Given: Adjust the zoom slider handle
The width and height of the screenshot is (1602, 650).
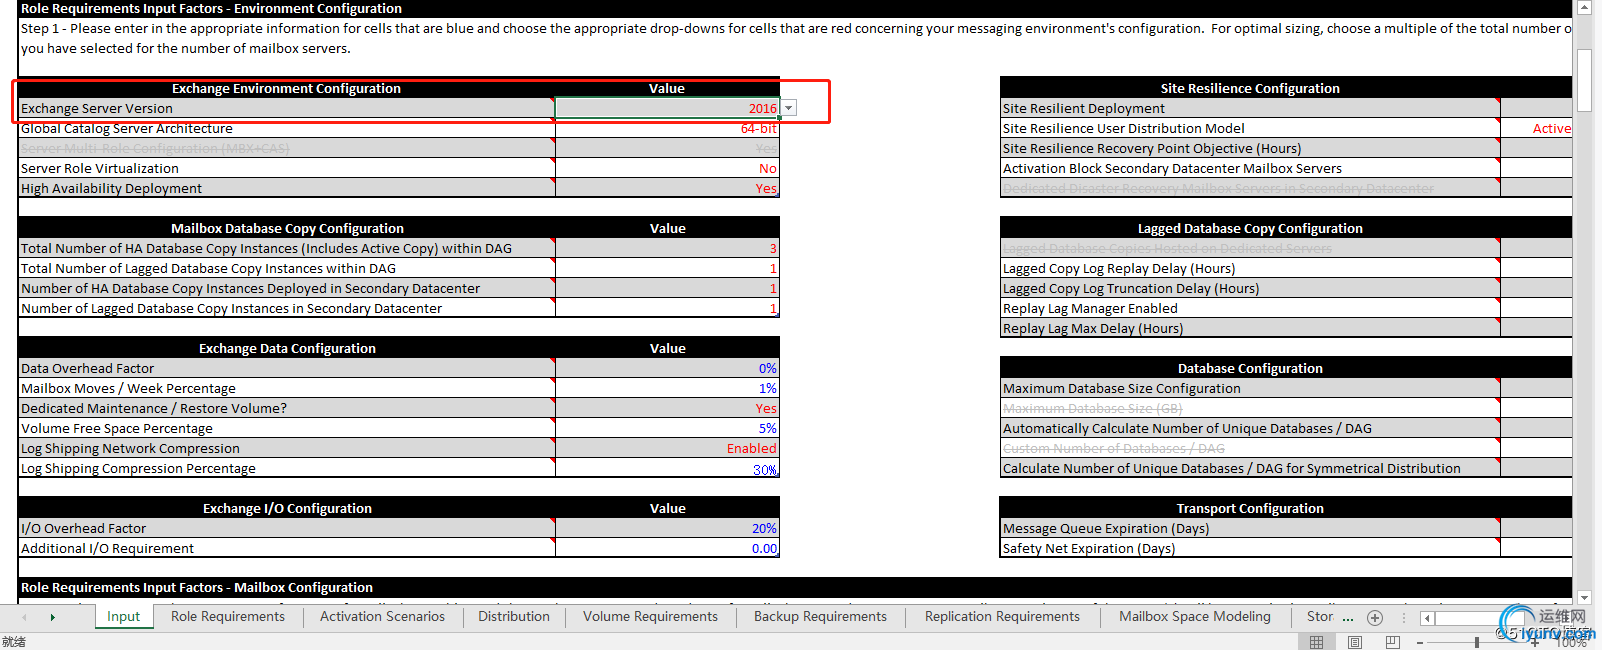Looking at the screenshot, I should click(1477, 642).
